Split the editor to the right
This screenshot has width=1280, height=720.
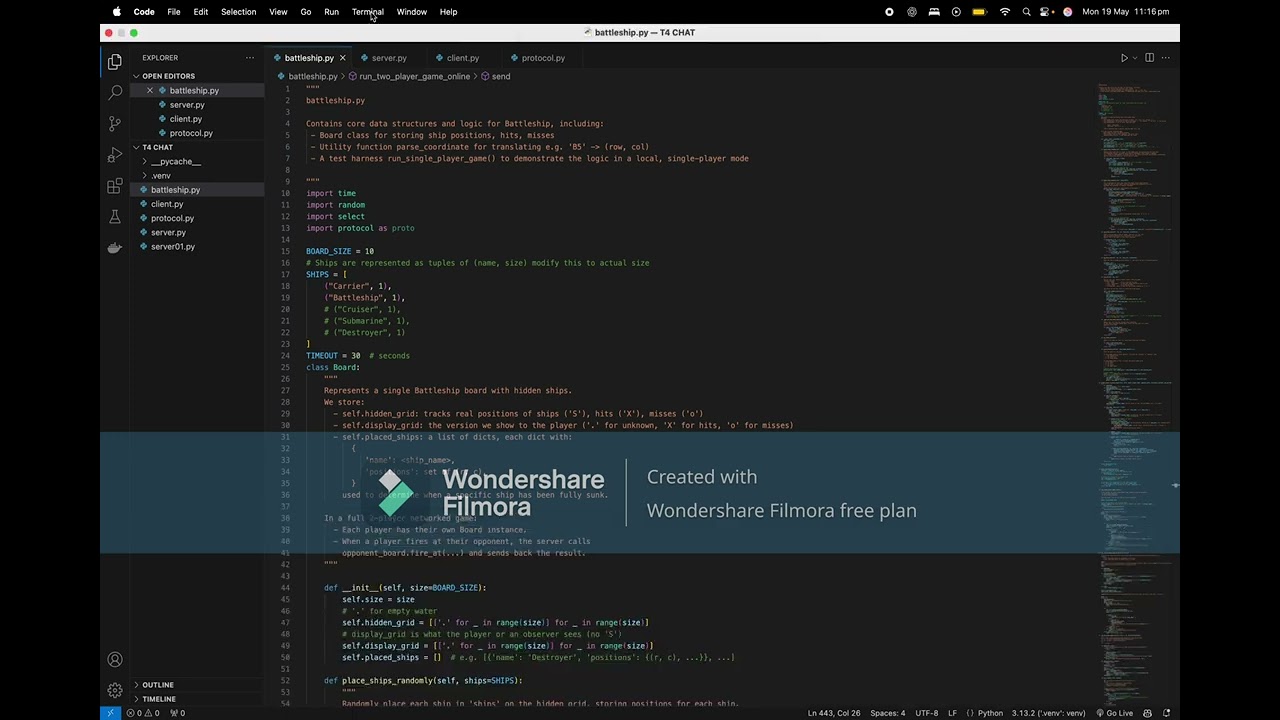(1149, 58)
